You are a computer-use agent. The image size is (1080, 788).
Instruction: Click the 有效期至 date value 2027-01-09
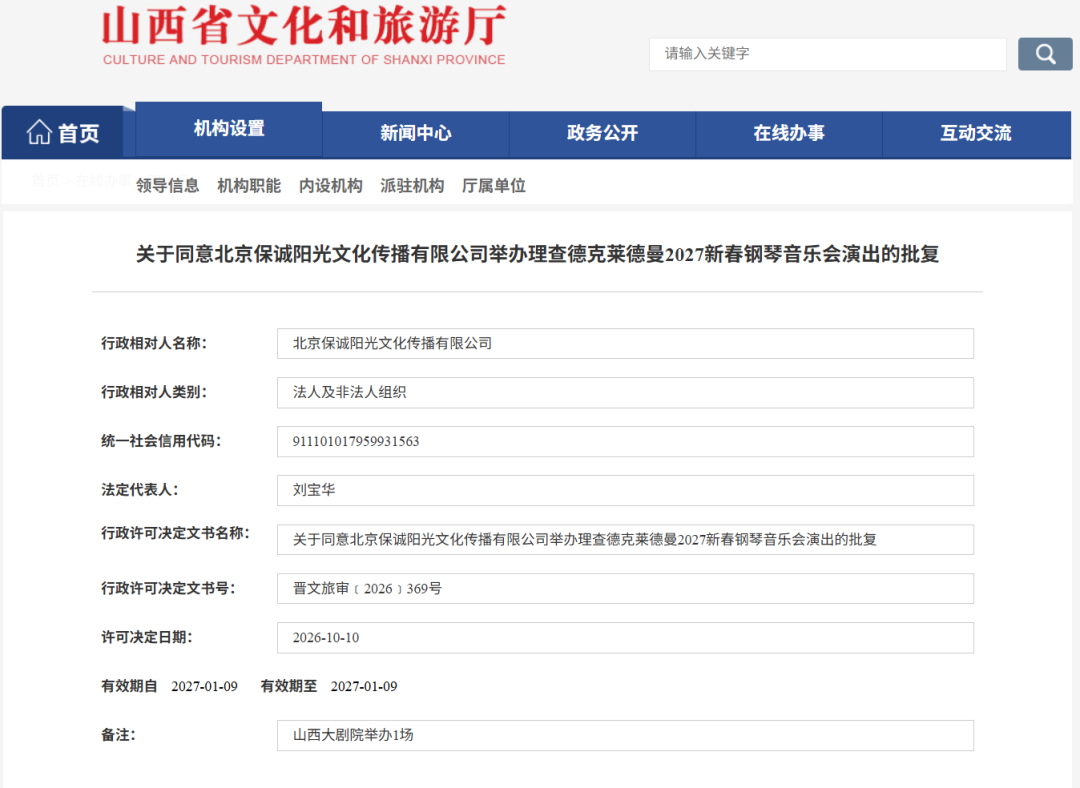364,687
